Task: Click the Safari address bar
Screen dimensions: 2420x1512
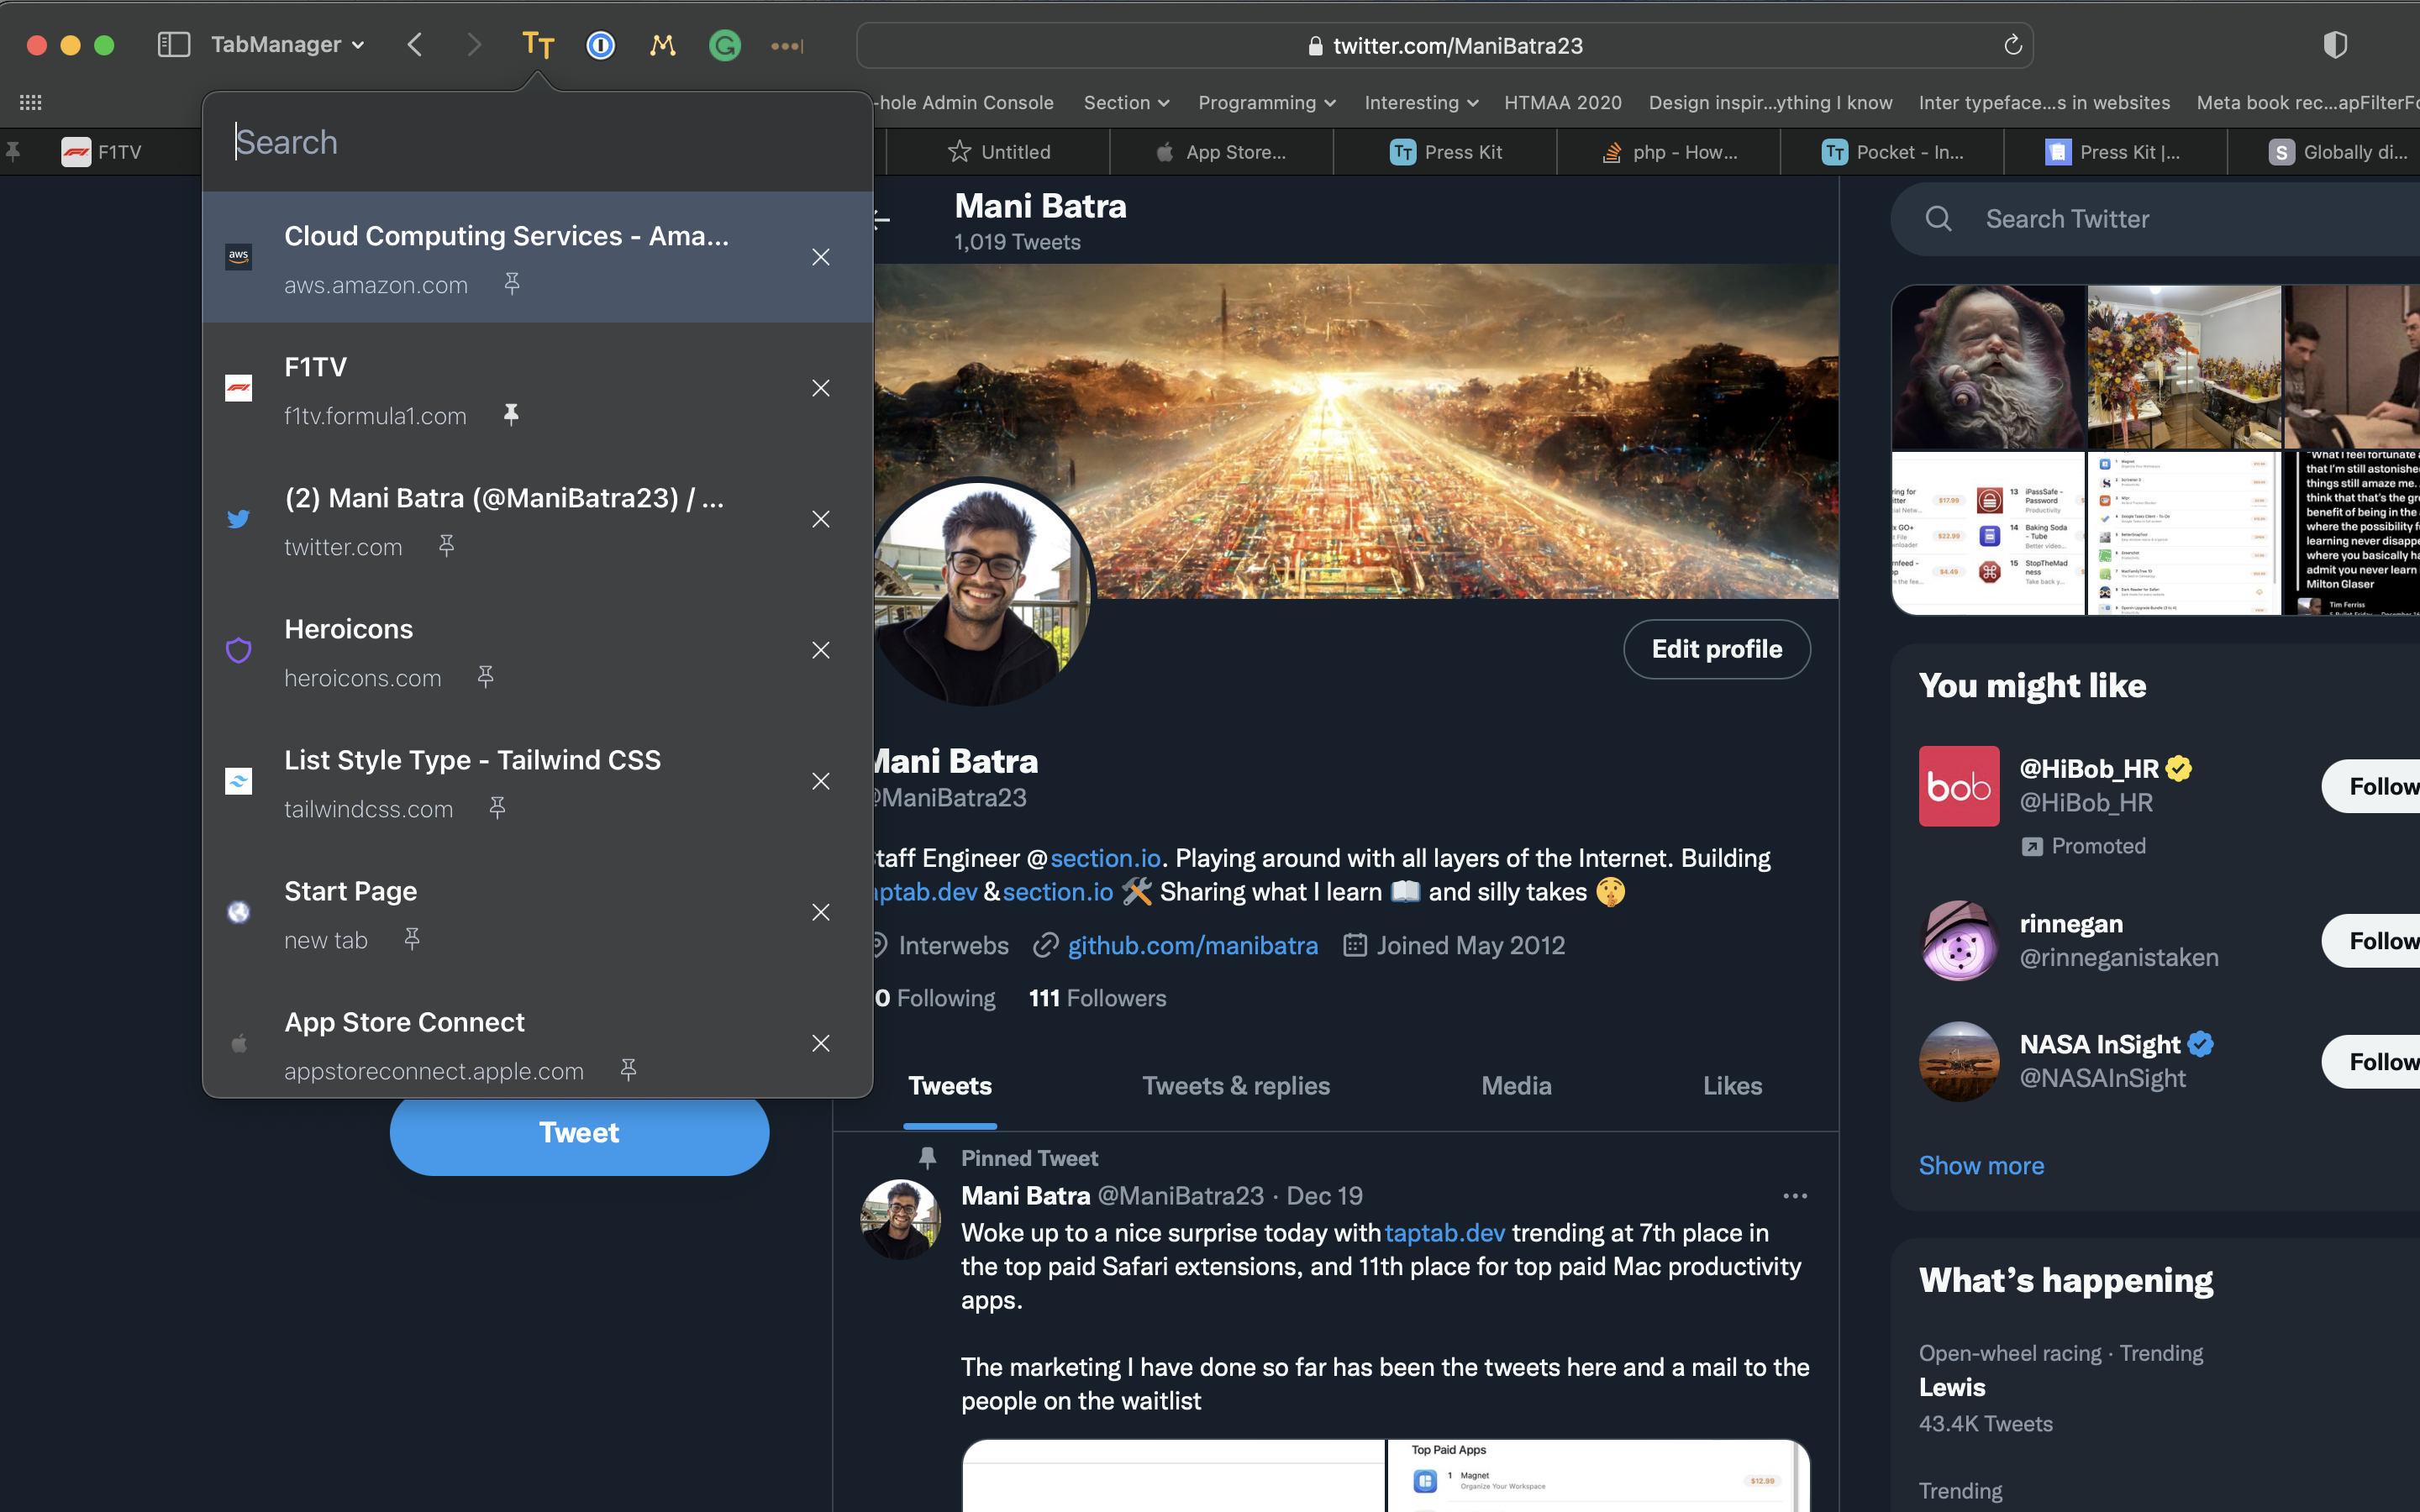Action: [1445, 45]
